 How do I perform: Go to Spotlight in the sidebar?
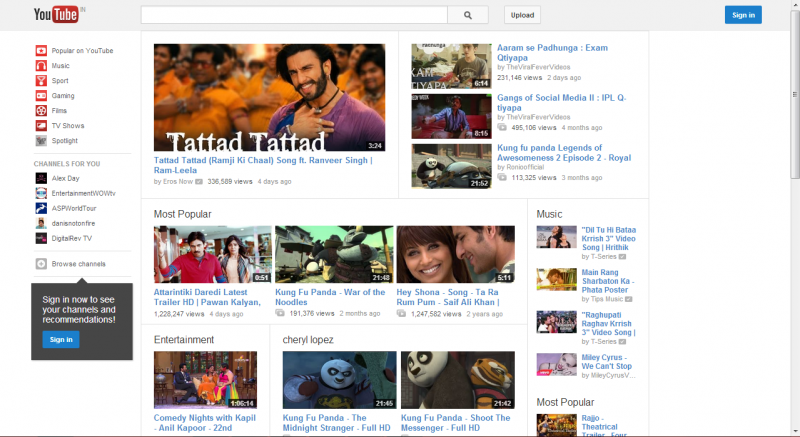click(x=65, y=141)
